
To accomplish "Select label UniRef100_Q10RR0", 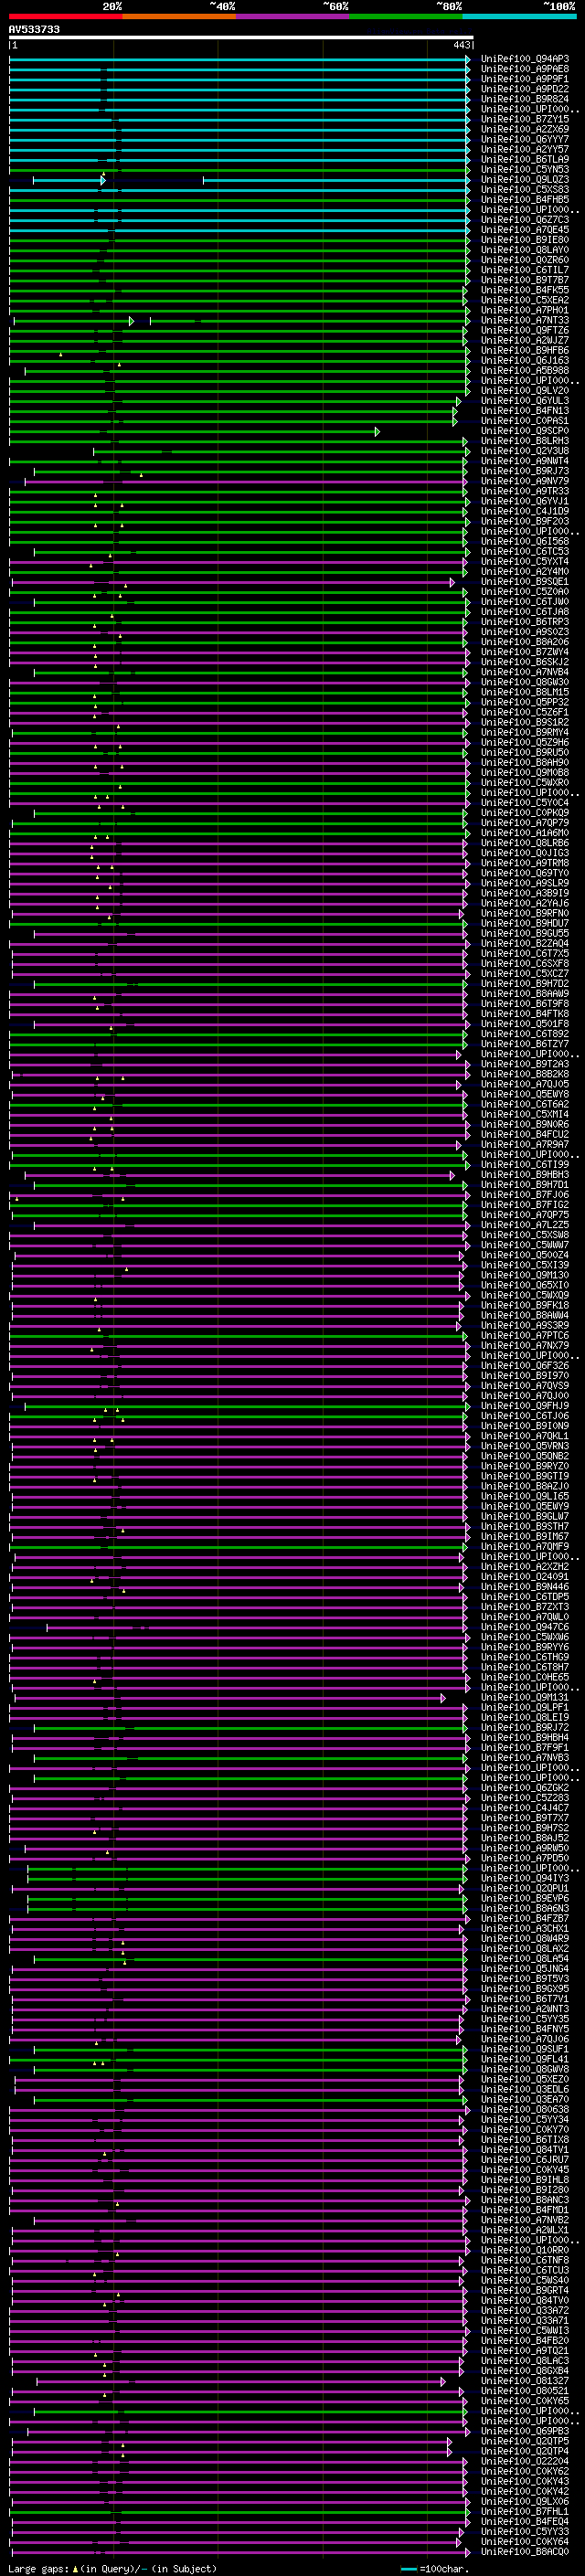I will point(525,2249).
